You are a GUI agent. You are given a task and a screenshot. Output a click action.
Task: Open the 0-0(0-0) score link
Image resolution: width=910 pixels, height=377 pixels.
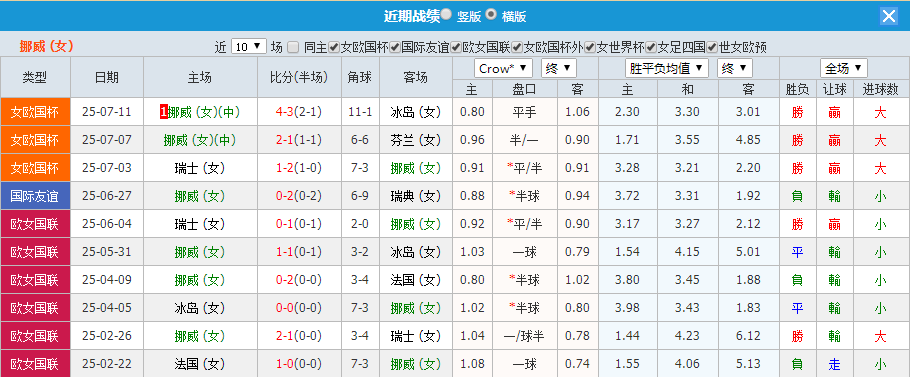(x=299, y=308)
